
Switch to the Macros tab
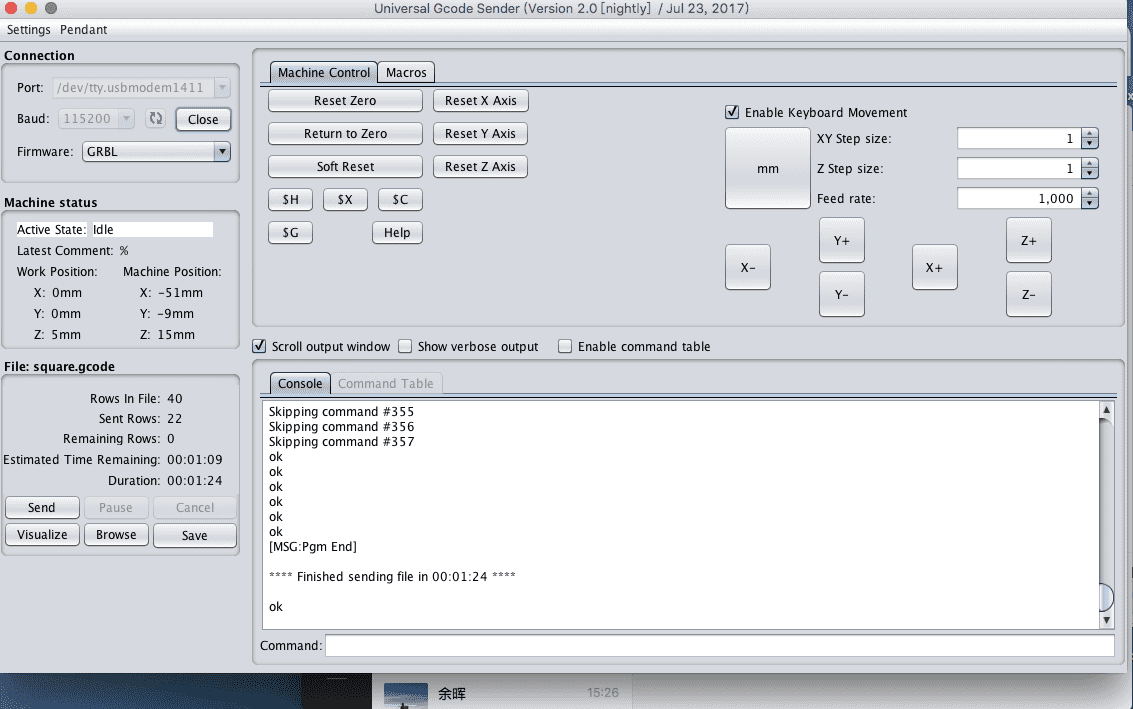[x=406, y=72]
